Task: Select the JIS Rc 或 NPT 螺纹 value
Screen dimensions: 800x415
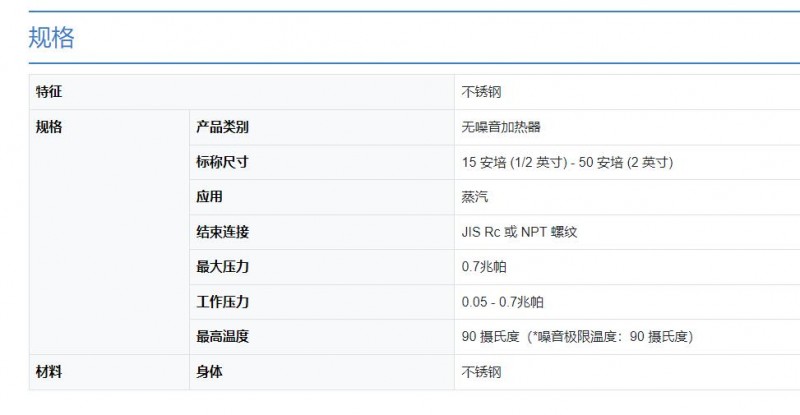Action: [519, 232]
